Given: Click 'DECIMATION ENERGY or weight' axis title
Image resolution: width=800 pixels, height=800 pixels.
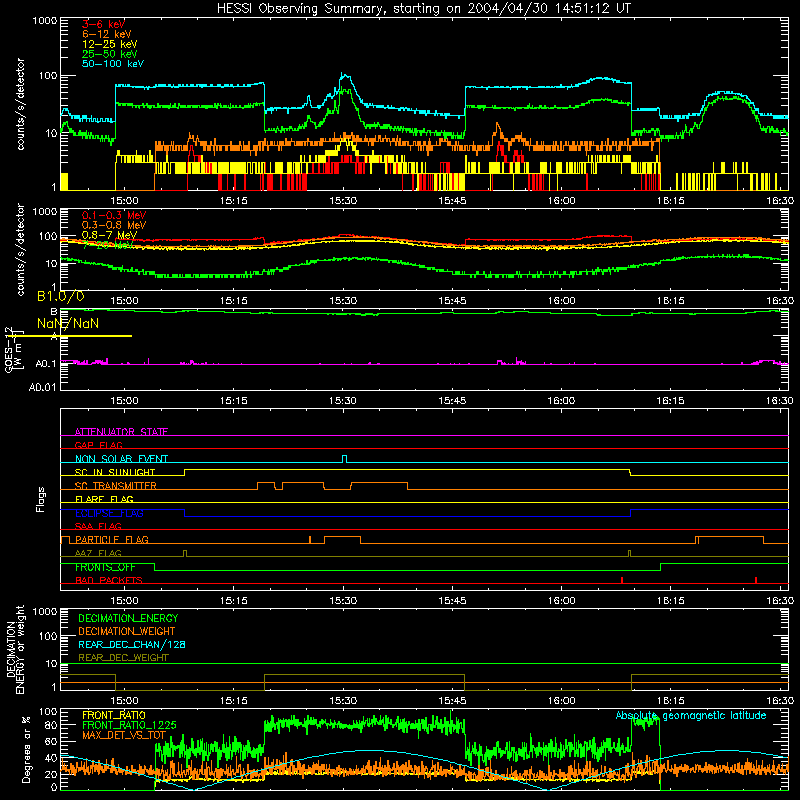Looking at the screenshot, I should [15, 650].
